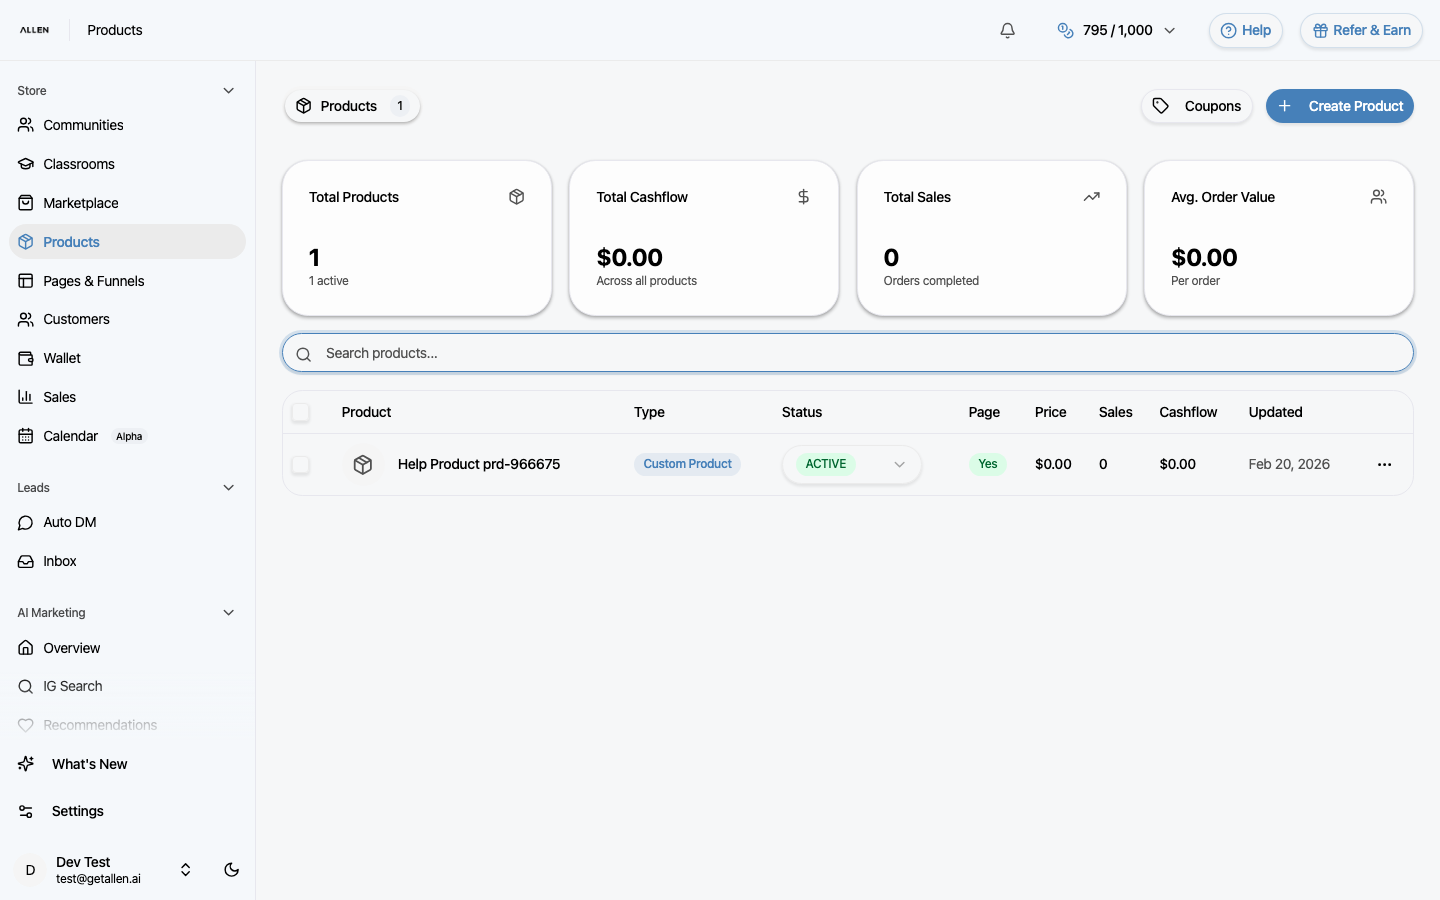Image resolution: width=1440 pixels, height=900 pixels.
Task: Toggle dark mode with the moon icon
Action: (231, 870)
